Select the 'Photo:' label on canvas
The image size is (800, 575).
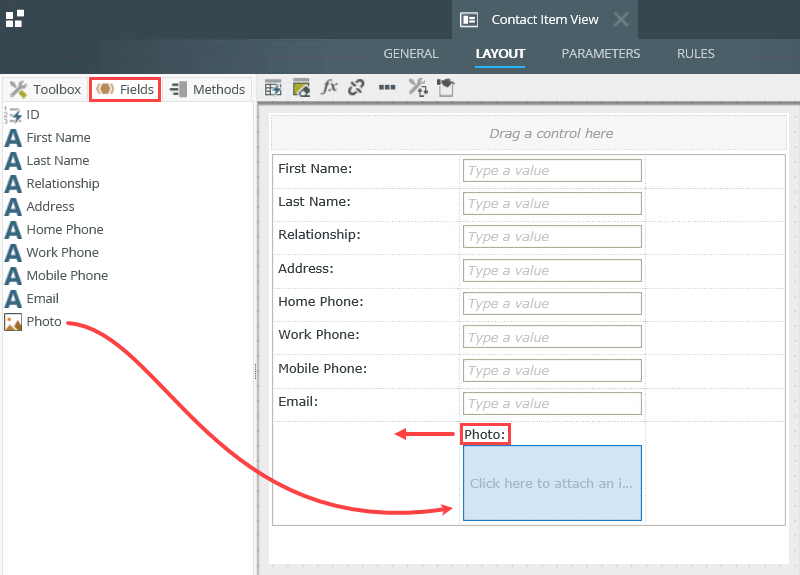[x=485, y=435]
